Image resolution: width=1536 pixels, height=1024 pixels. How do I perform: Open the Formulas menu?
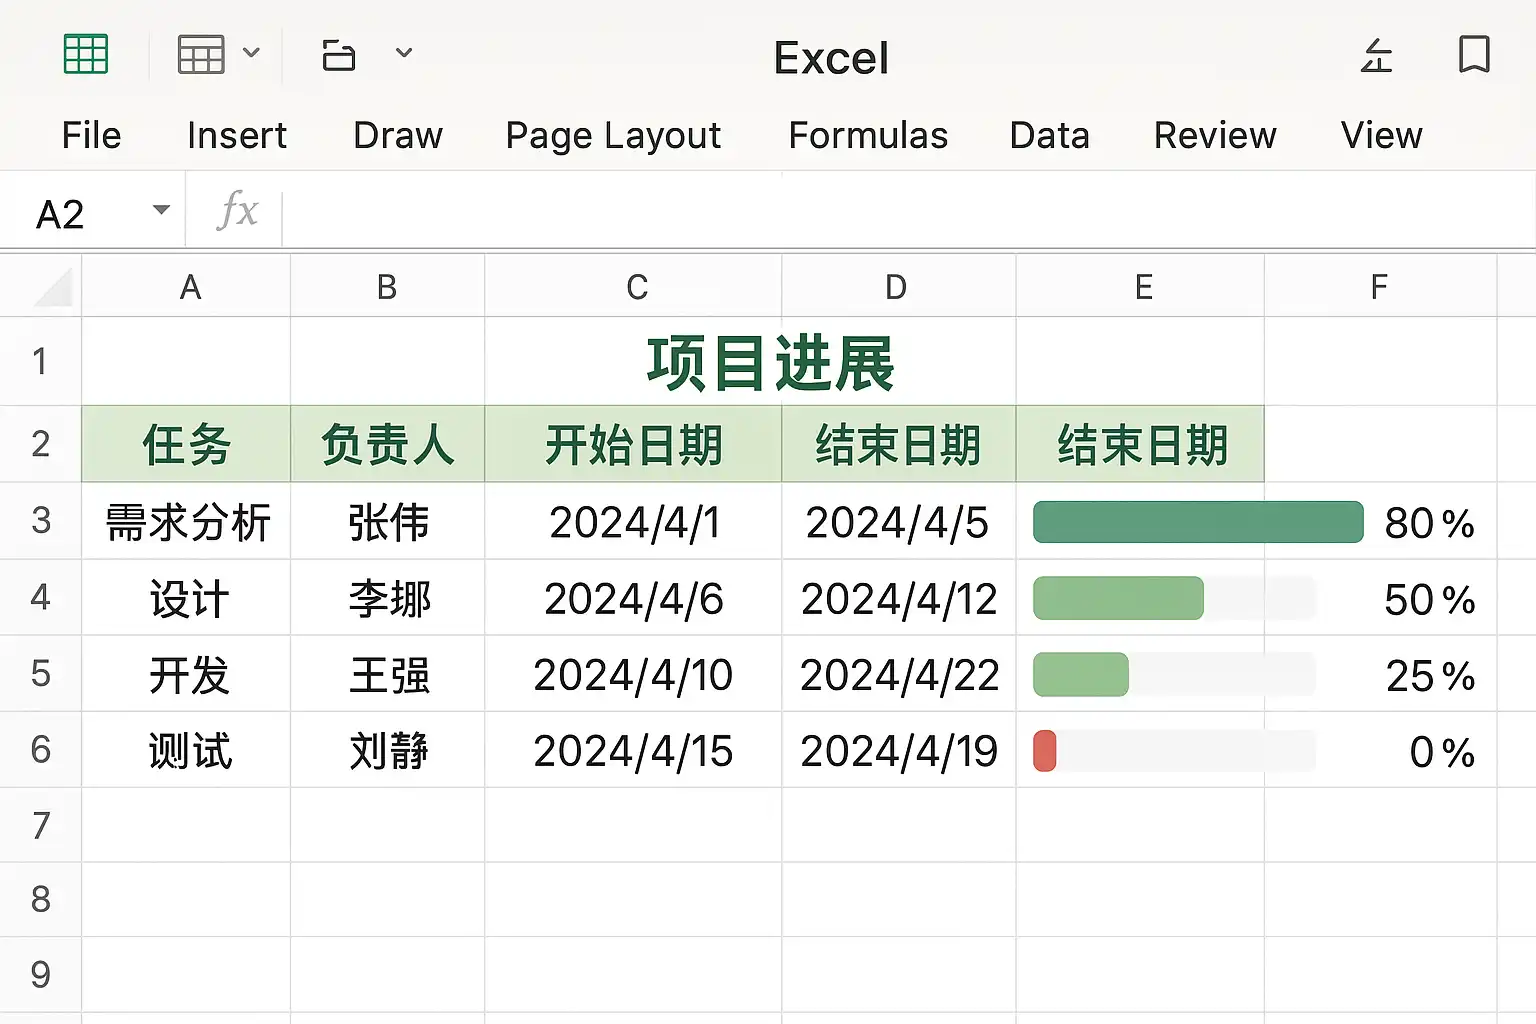click(x=868, y=135)
